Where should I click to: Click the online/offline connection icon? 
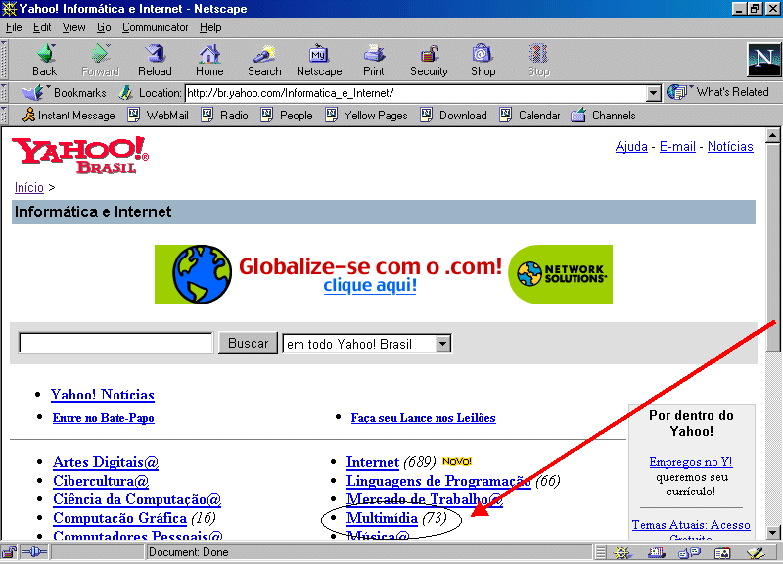[x=34, y=552]
